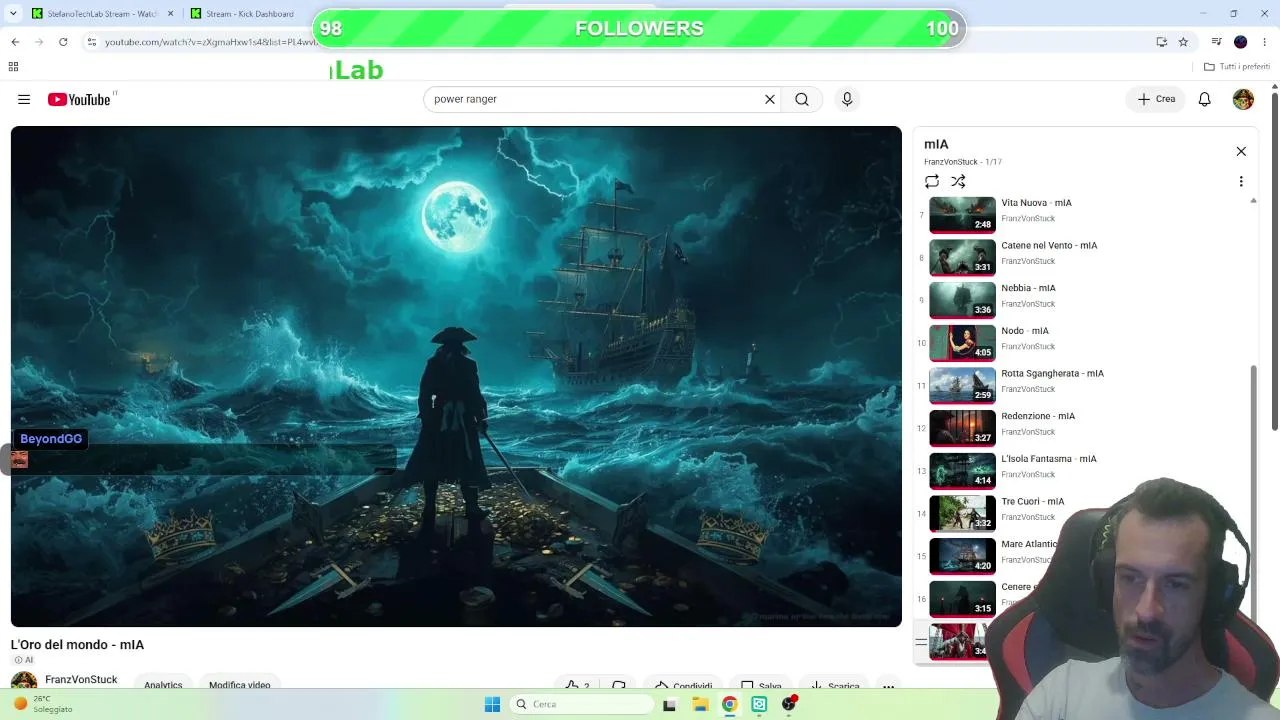The image size is (1280, 720).
Task: Click the Salva button
Action: pyautogui.click(x=761, y=685)
